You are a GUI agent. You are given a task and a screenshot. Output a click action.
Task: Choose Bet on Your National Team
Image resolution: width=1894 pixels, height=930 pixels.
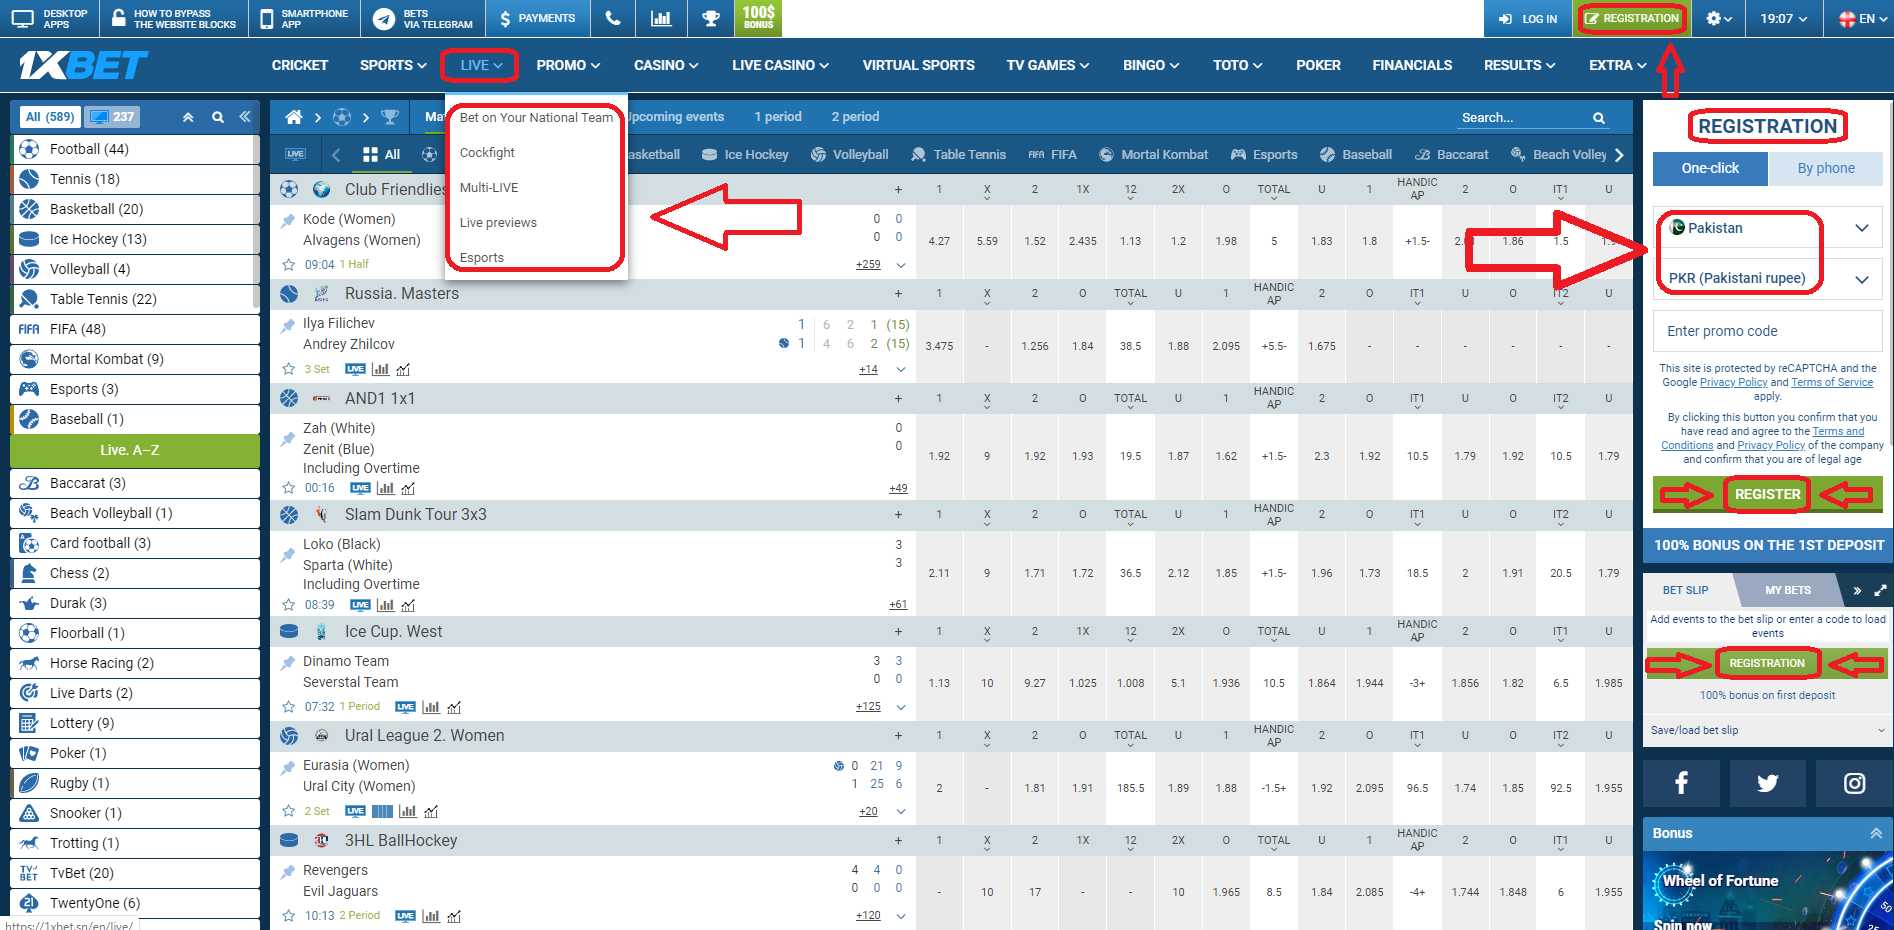point(536,117)
